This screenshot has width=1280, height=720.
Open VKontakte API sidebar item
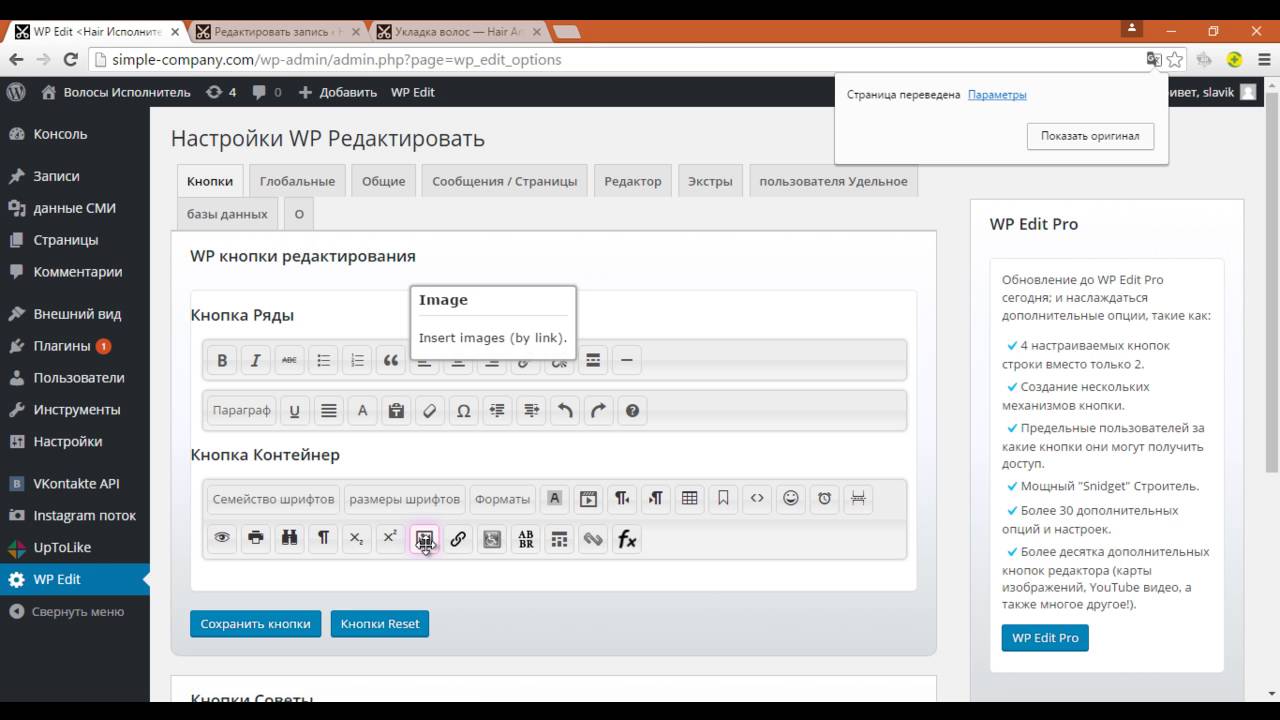point(75,484)
